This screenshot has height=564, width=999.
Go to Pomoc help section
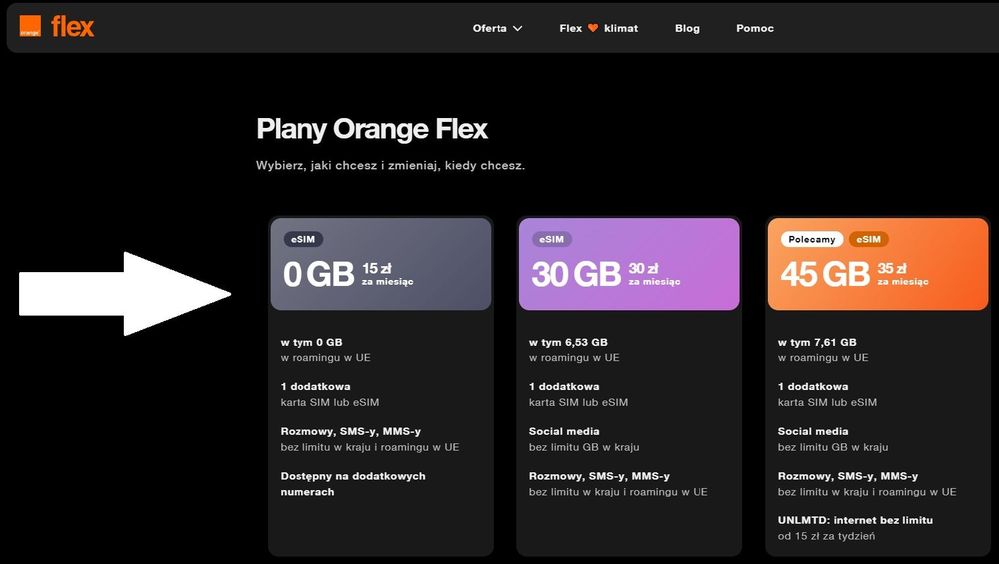pyautogui.click(x=755, y=28)
